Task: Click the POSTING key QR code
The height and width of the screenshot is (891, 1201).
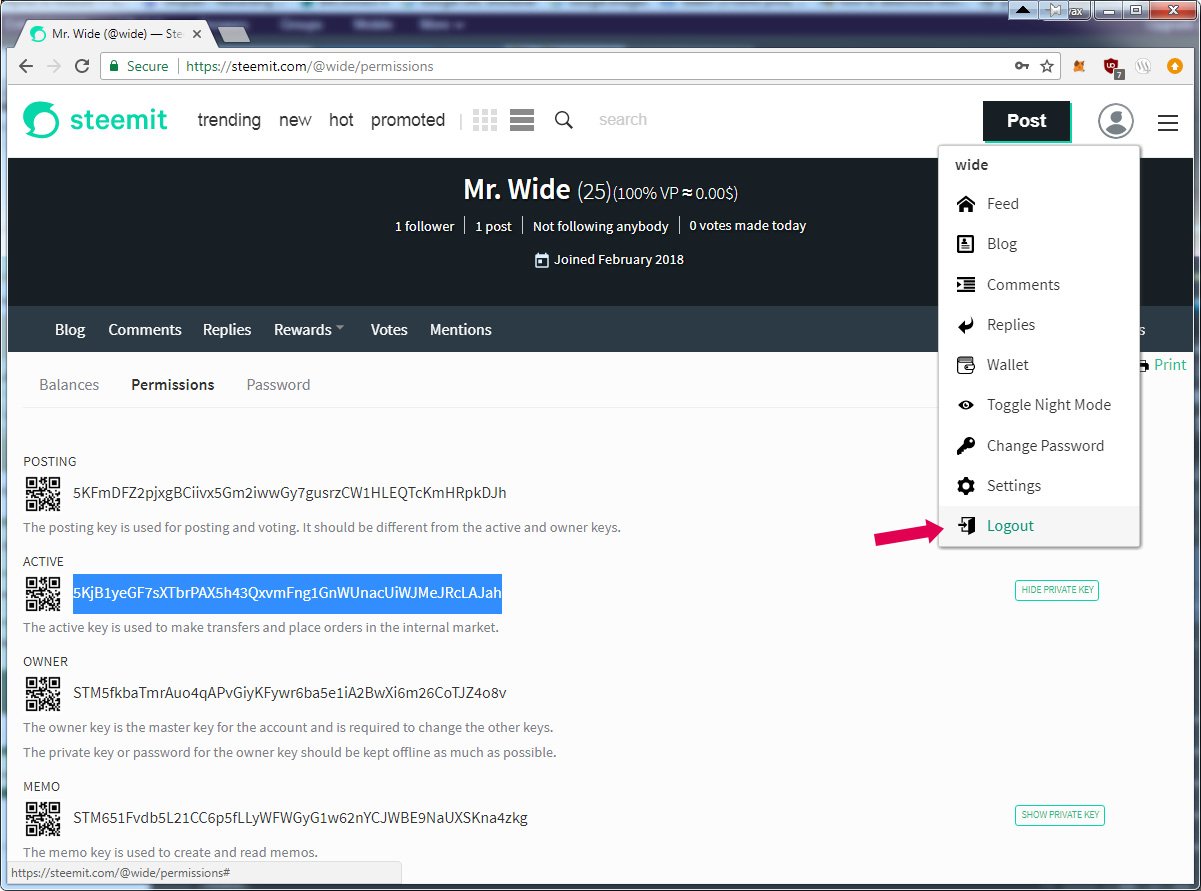Action: [x=42, y=494]
